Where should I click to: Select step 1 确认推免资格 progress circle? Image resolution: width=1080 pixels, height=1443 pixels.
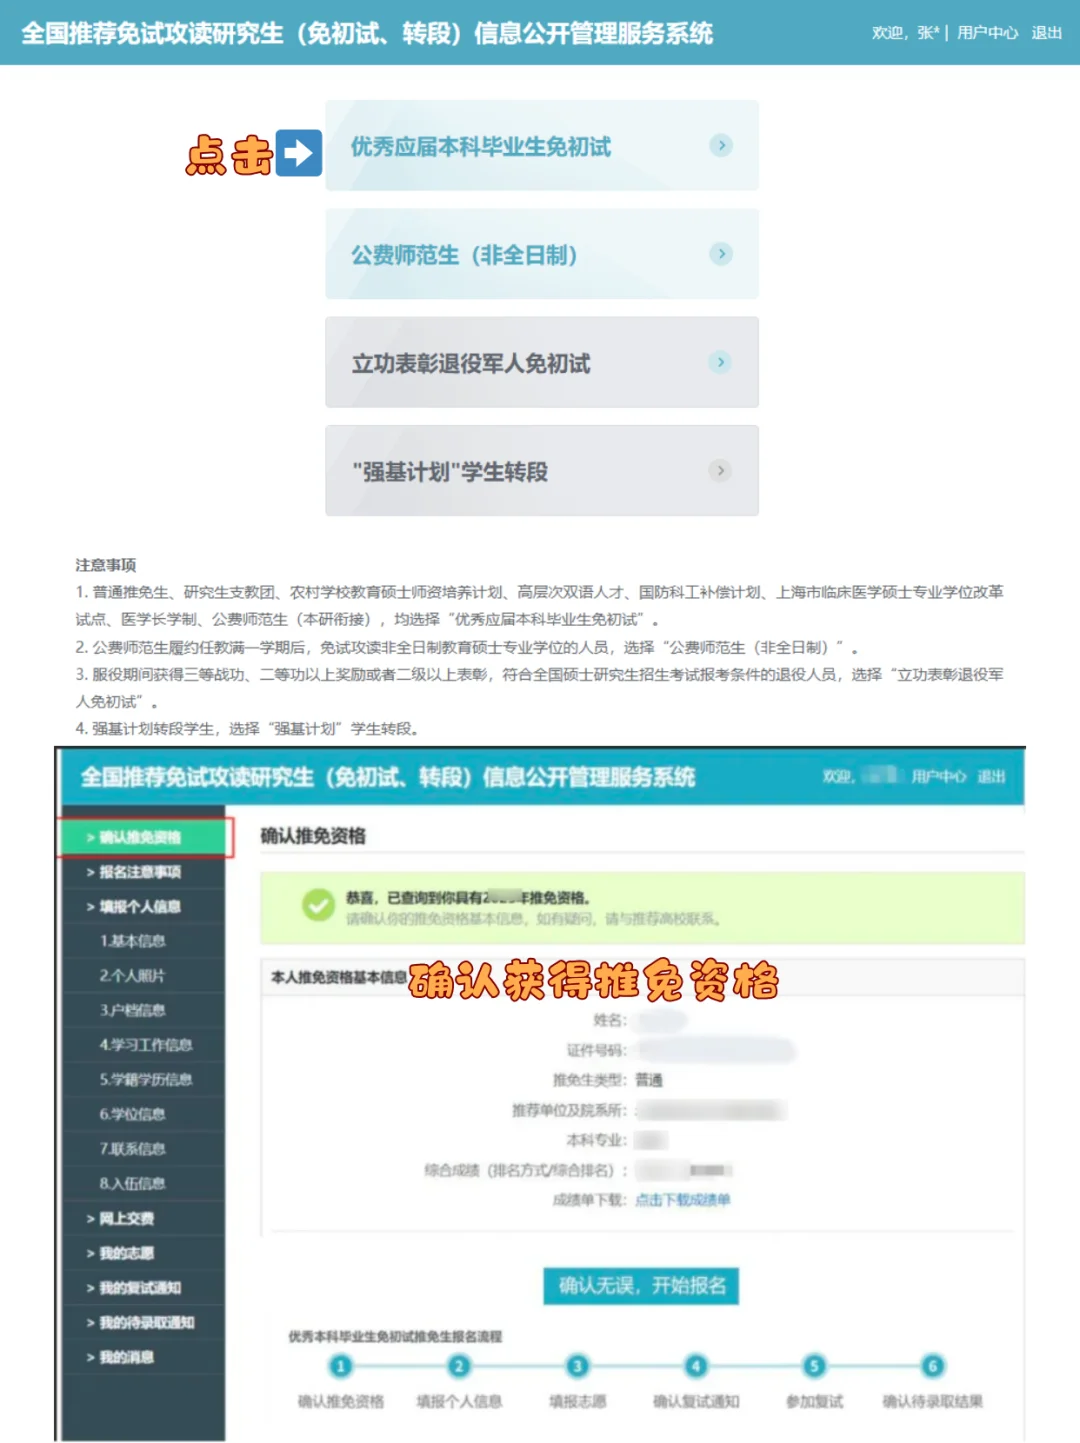coord(342,1366)
